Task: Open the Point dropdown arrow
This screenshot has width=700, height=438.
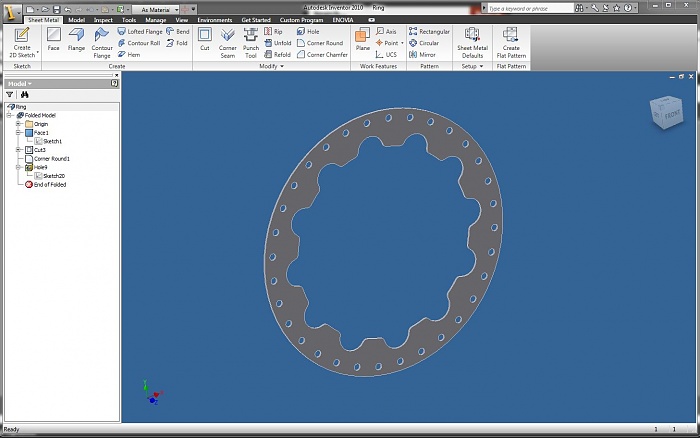Action: (x=402, y=43)
